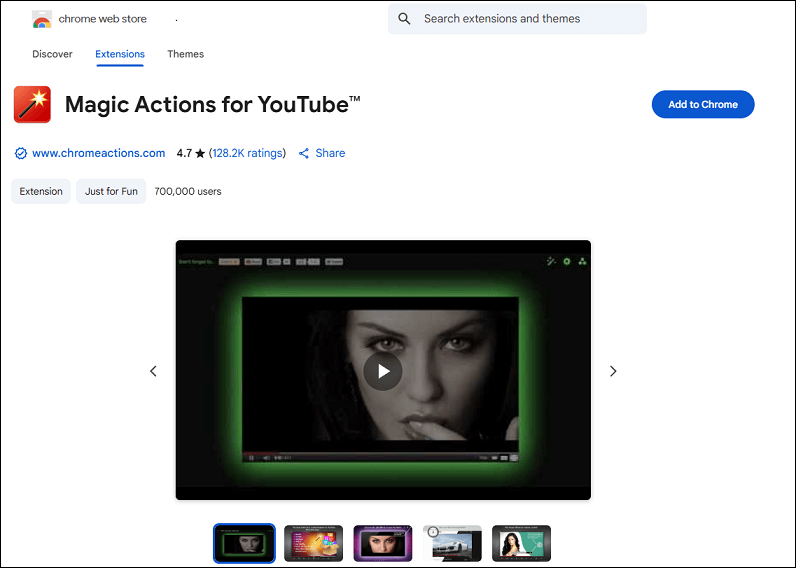796x568 pixels.
Task: Click the verified publisher badge icon
Action: pos(21,153)
